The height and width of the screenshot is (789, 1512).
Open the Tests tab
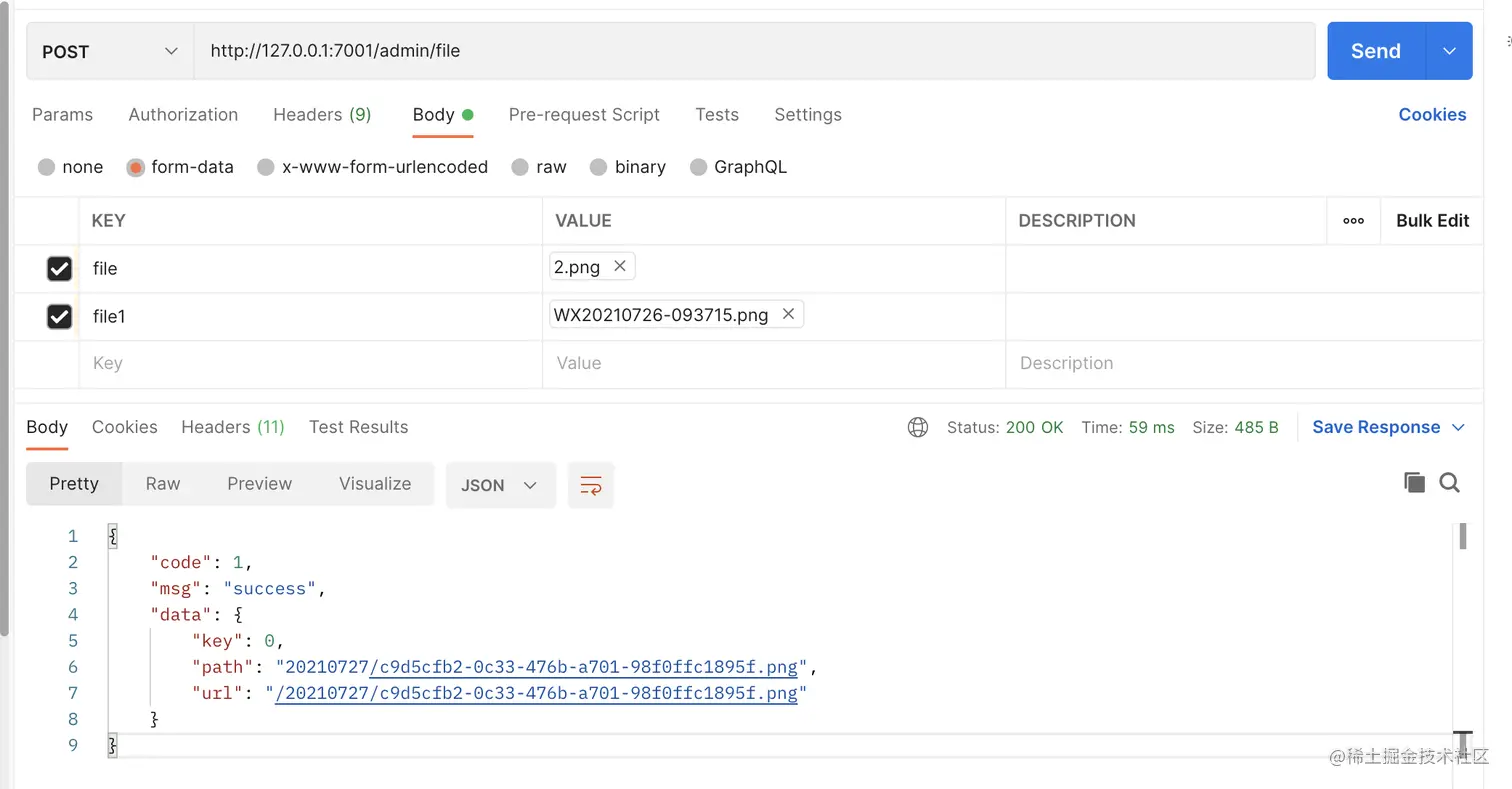click(x=717, y=114)
